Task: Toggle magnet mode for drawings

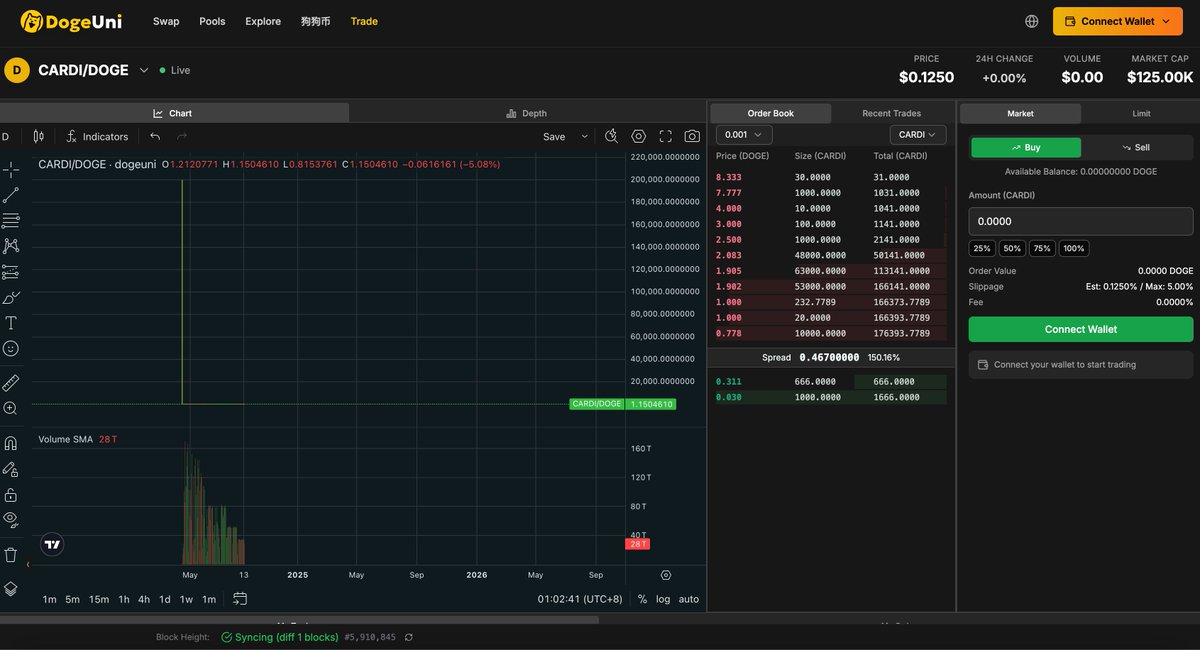Action: coord(11,443)
